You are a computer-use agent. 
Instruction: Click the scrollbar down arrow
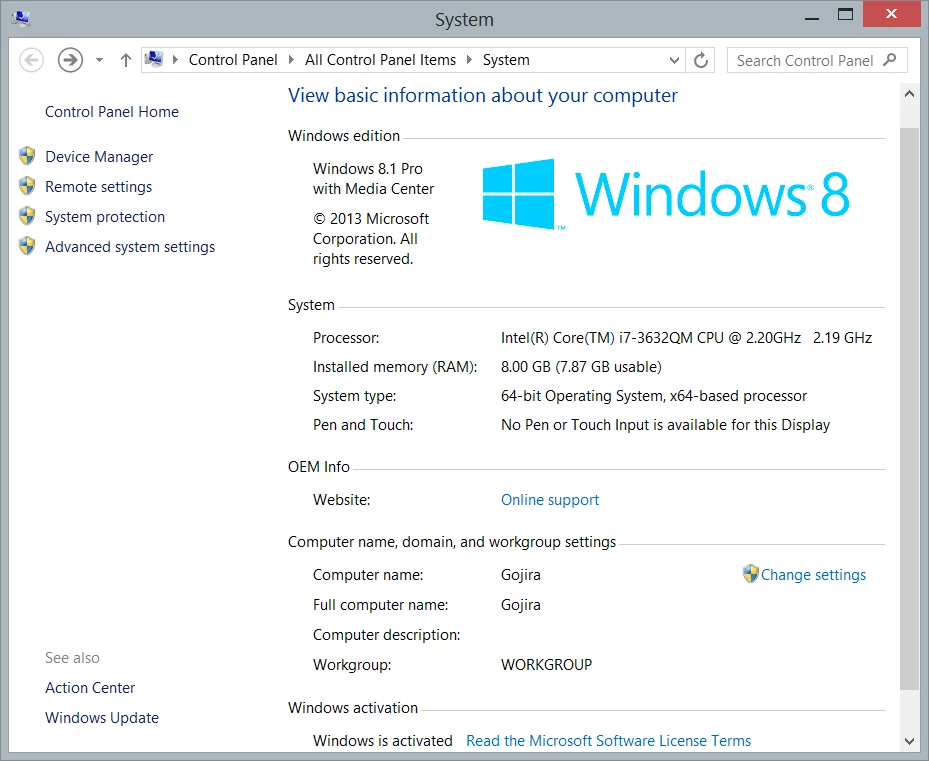pos(909,741)
